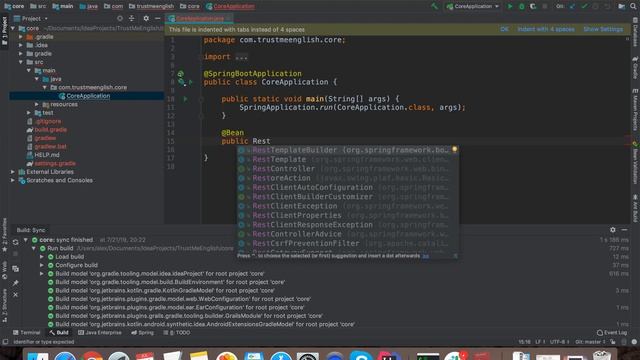640x360 pixels.
Task: Expand the gradle folder in project tree
Action: [x=21, y=53]
